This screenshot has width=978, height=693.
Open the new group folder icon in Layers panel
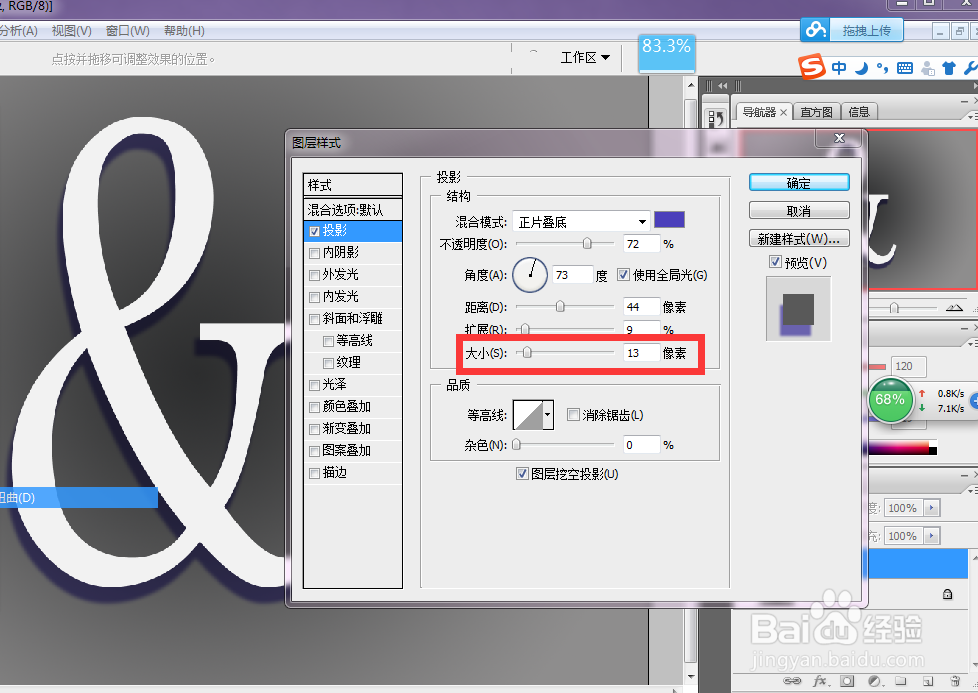902,681
